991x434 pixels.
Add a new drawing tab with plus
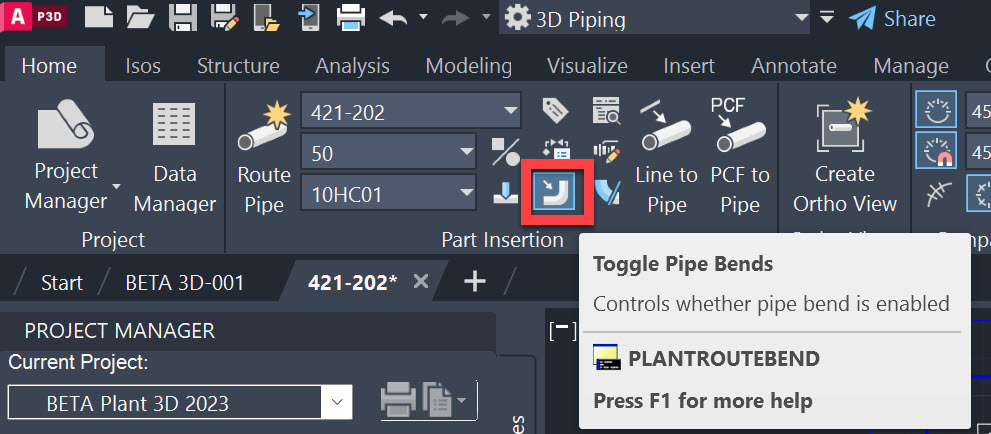(475, 282)
